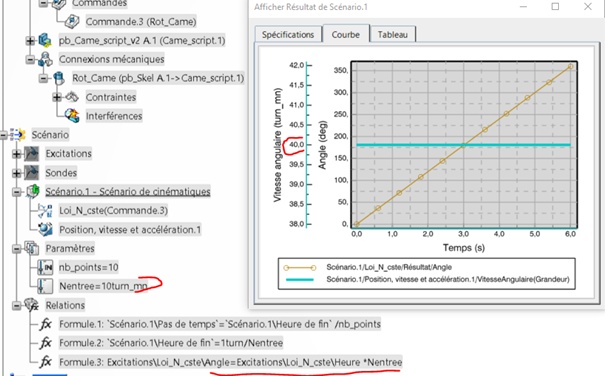Screen dimensions: 605x376
Task: Click the Contraintes icon
Action: [x=72, y=97]
